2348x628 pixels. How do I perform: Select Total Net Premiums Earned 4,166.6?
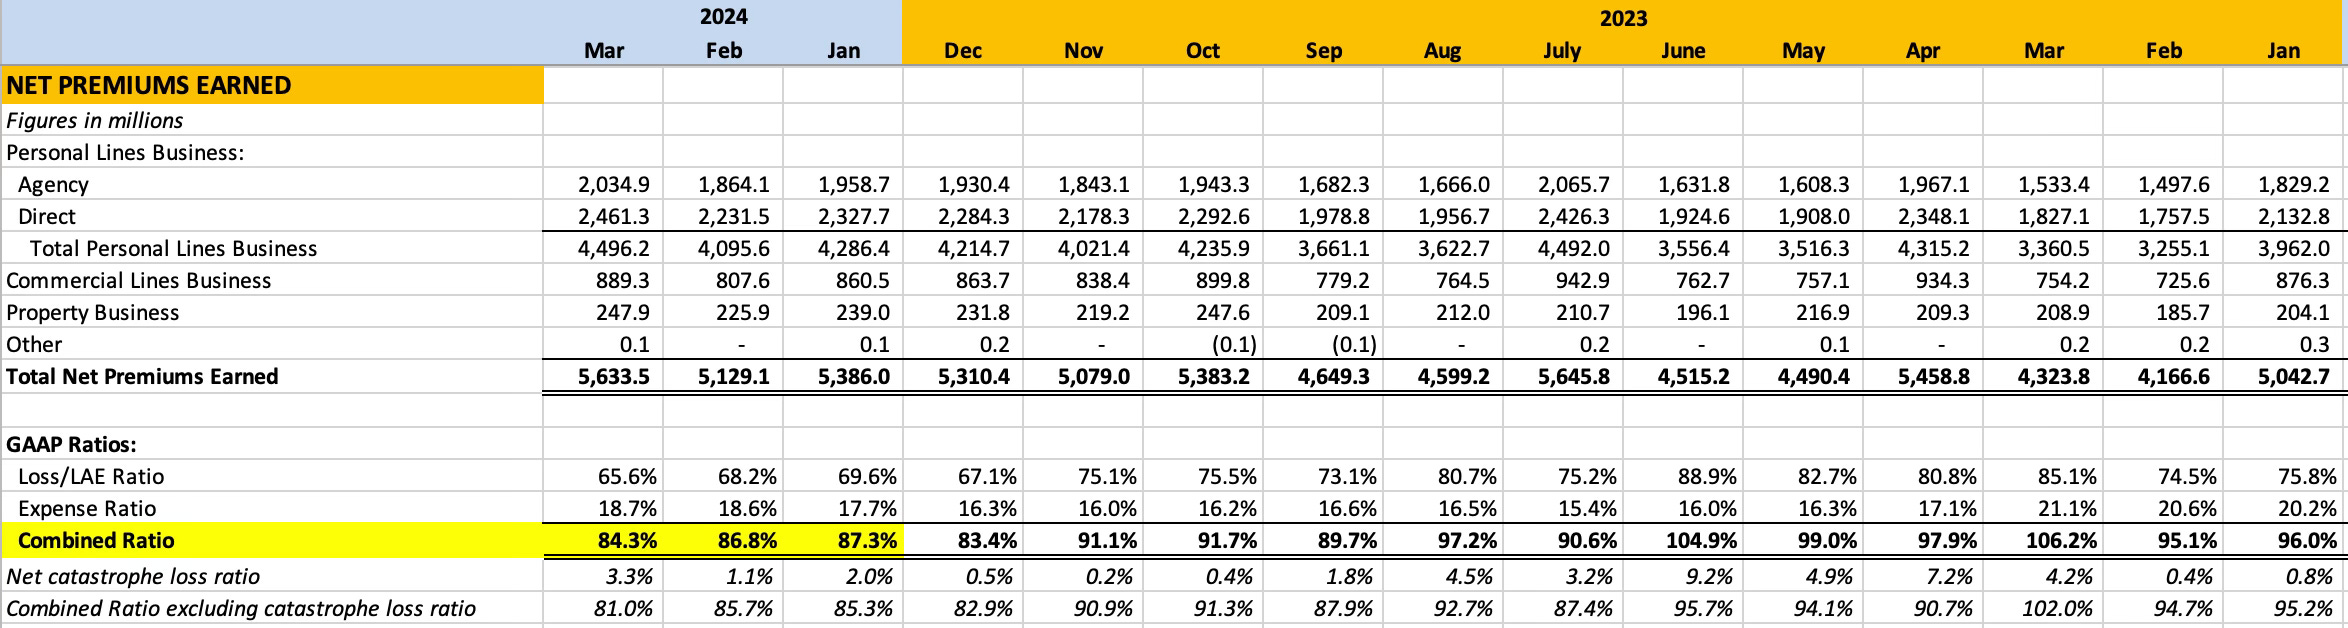[x=2174, y=376]
